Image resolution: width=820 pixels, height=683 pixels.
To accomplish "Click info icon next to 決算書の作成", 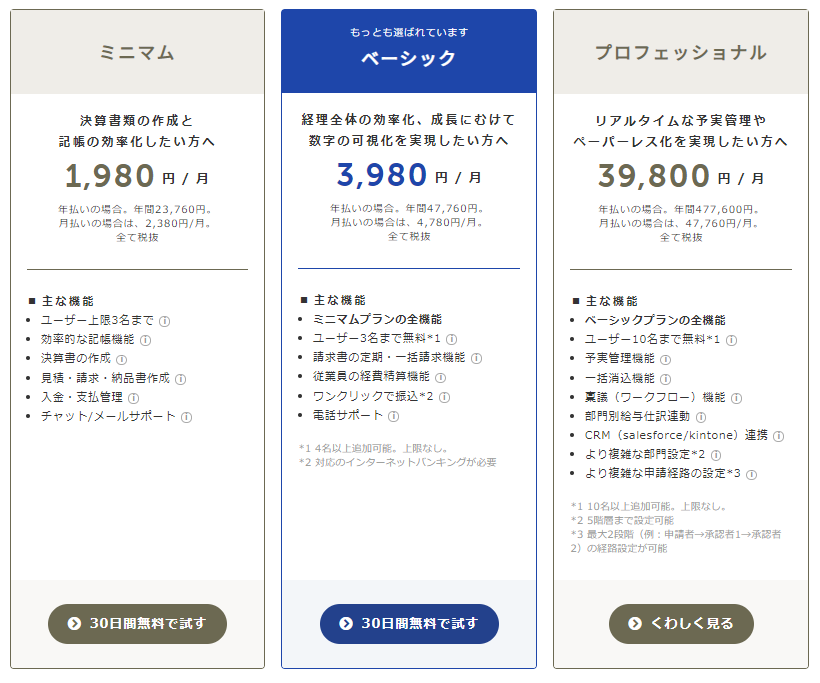I will [122, 359].
